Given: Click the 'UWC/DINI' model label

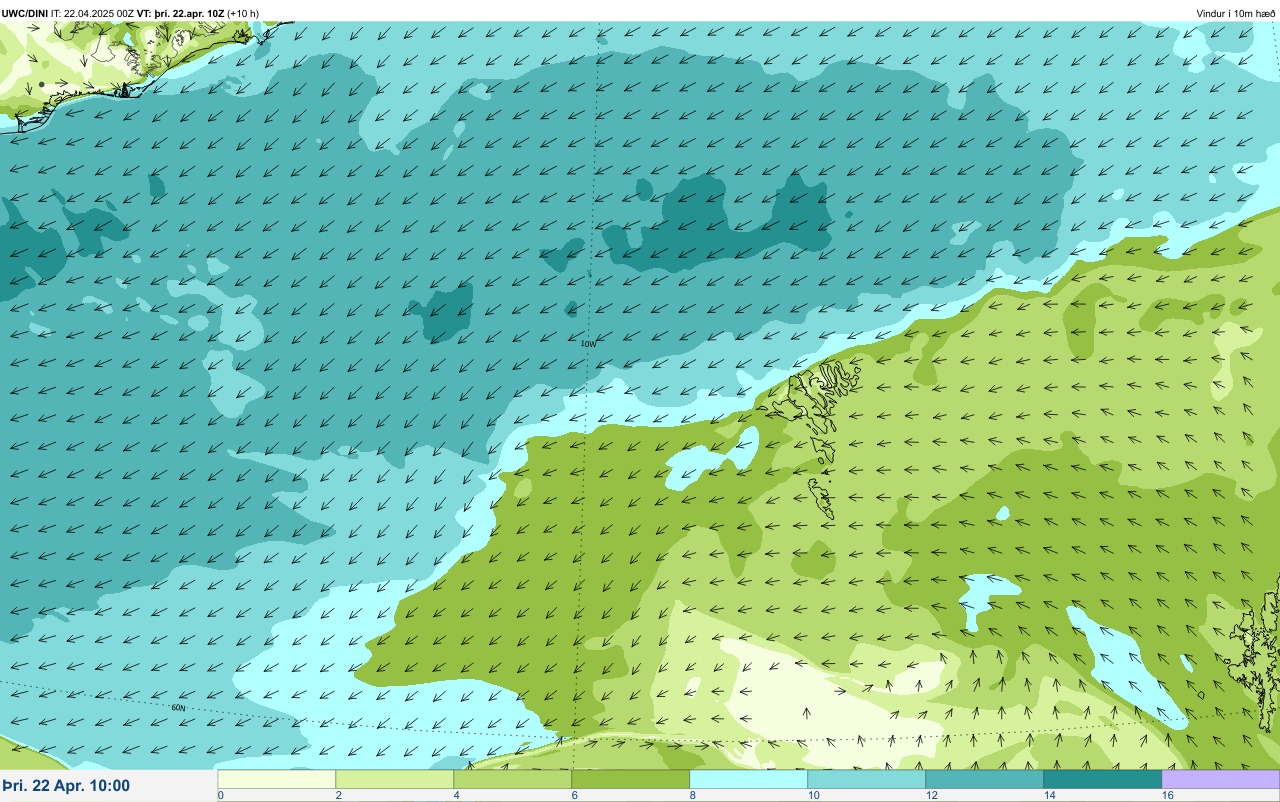Looking at the screenshot, I should point(25,13).
